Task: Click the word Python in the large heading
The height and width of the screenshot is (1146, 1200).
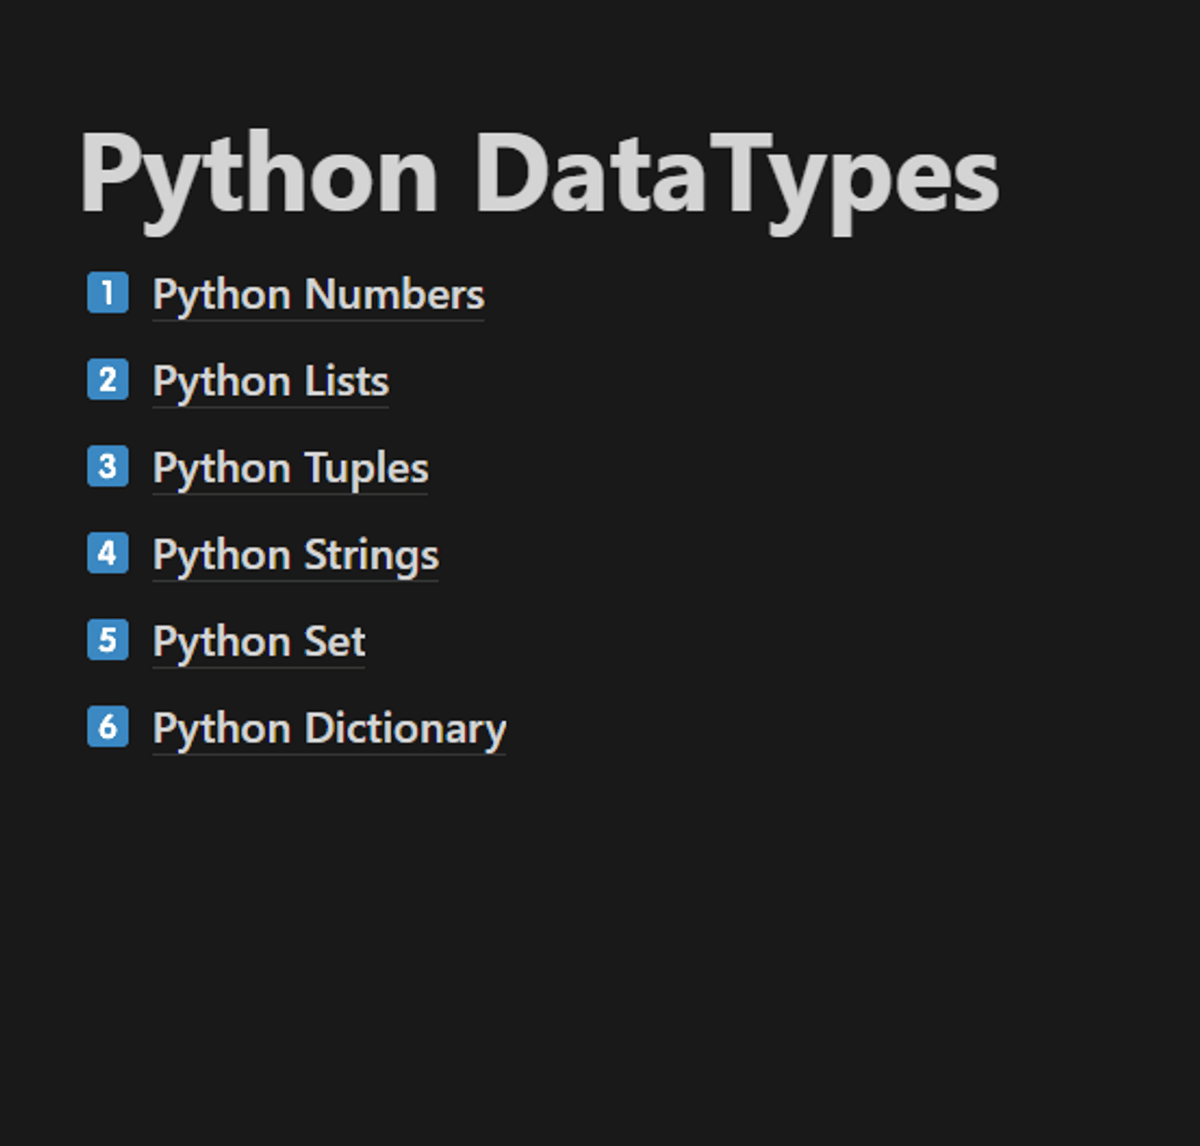Action: [x=258, y=176]
